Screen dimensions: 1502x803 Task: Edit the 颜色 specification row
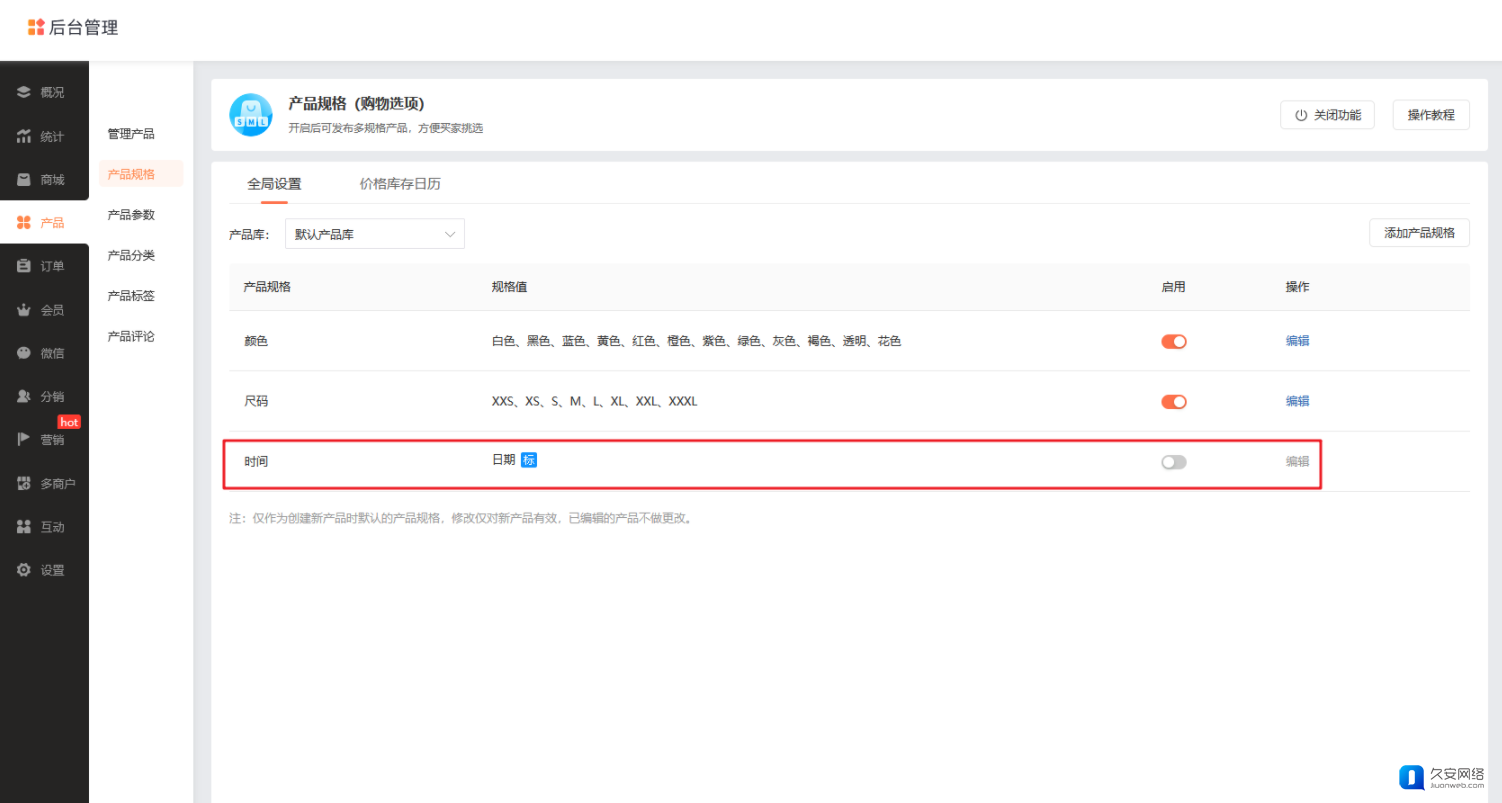pos(1297,341)
